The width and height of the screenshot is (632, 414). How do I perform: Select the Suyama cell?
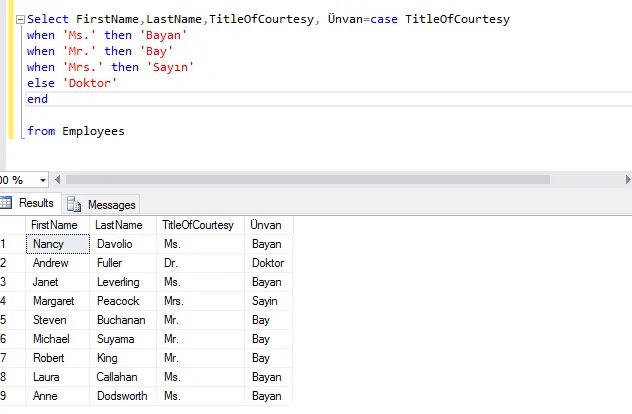point(123,339)
